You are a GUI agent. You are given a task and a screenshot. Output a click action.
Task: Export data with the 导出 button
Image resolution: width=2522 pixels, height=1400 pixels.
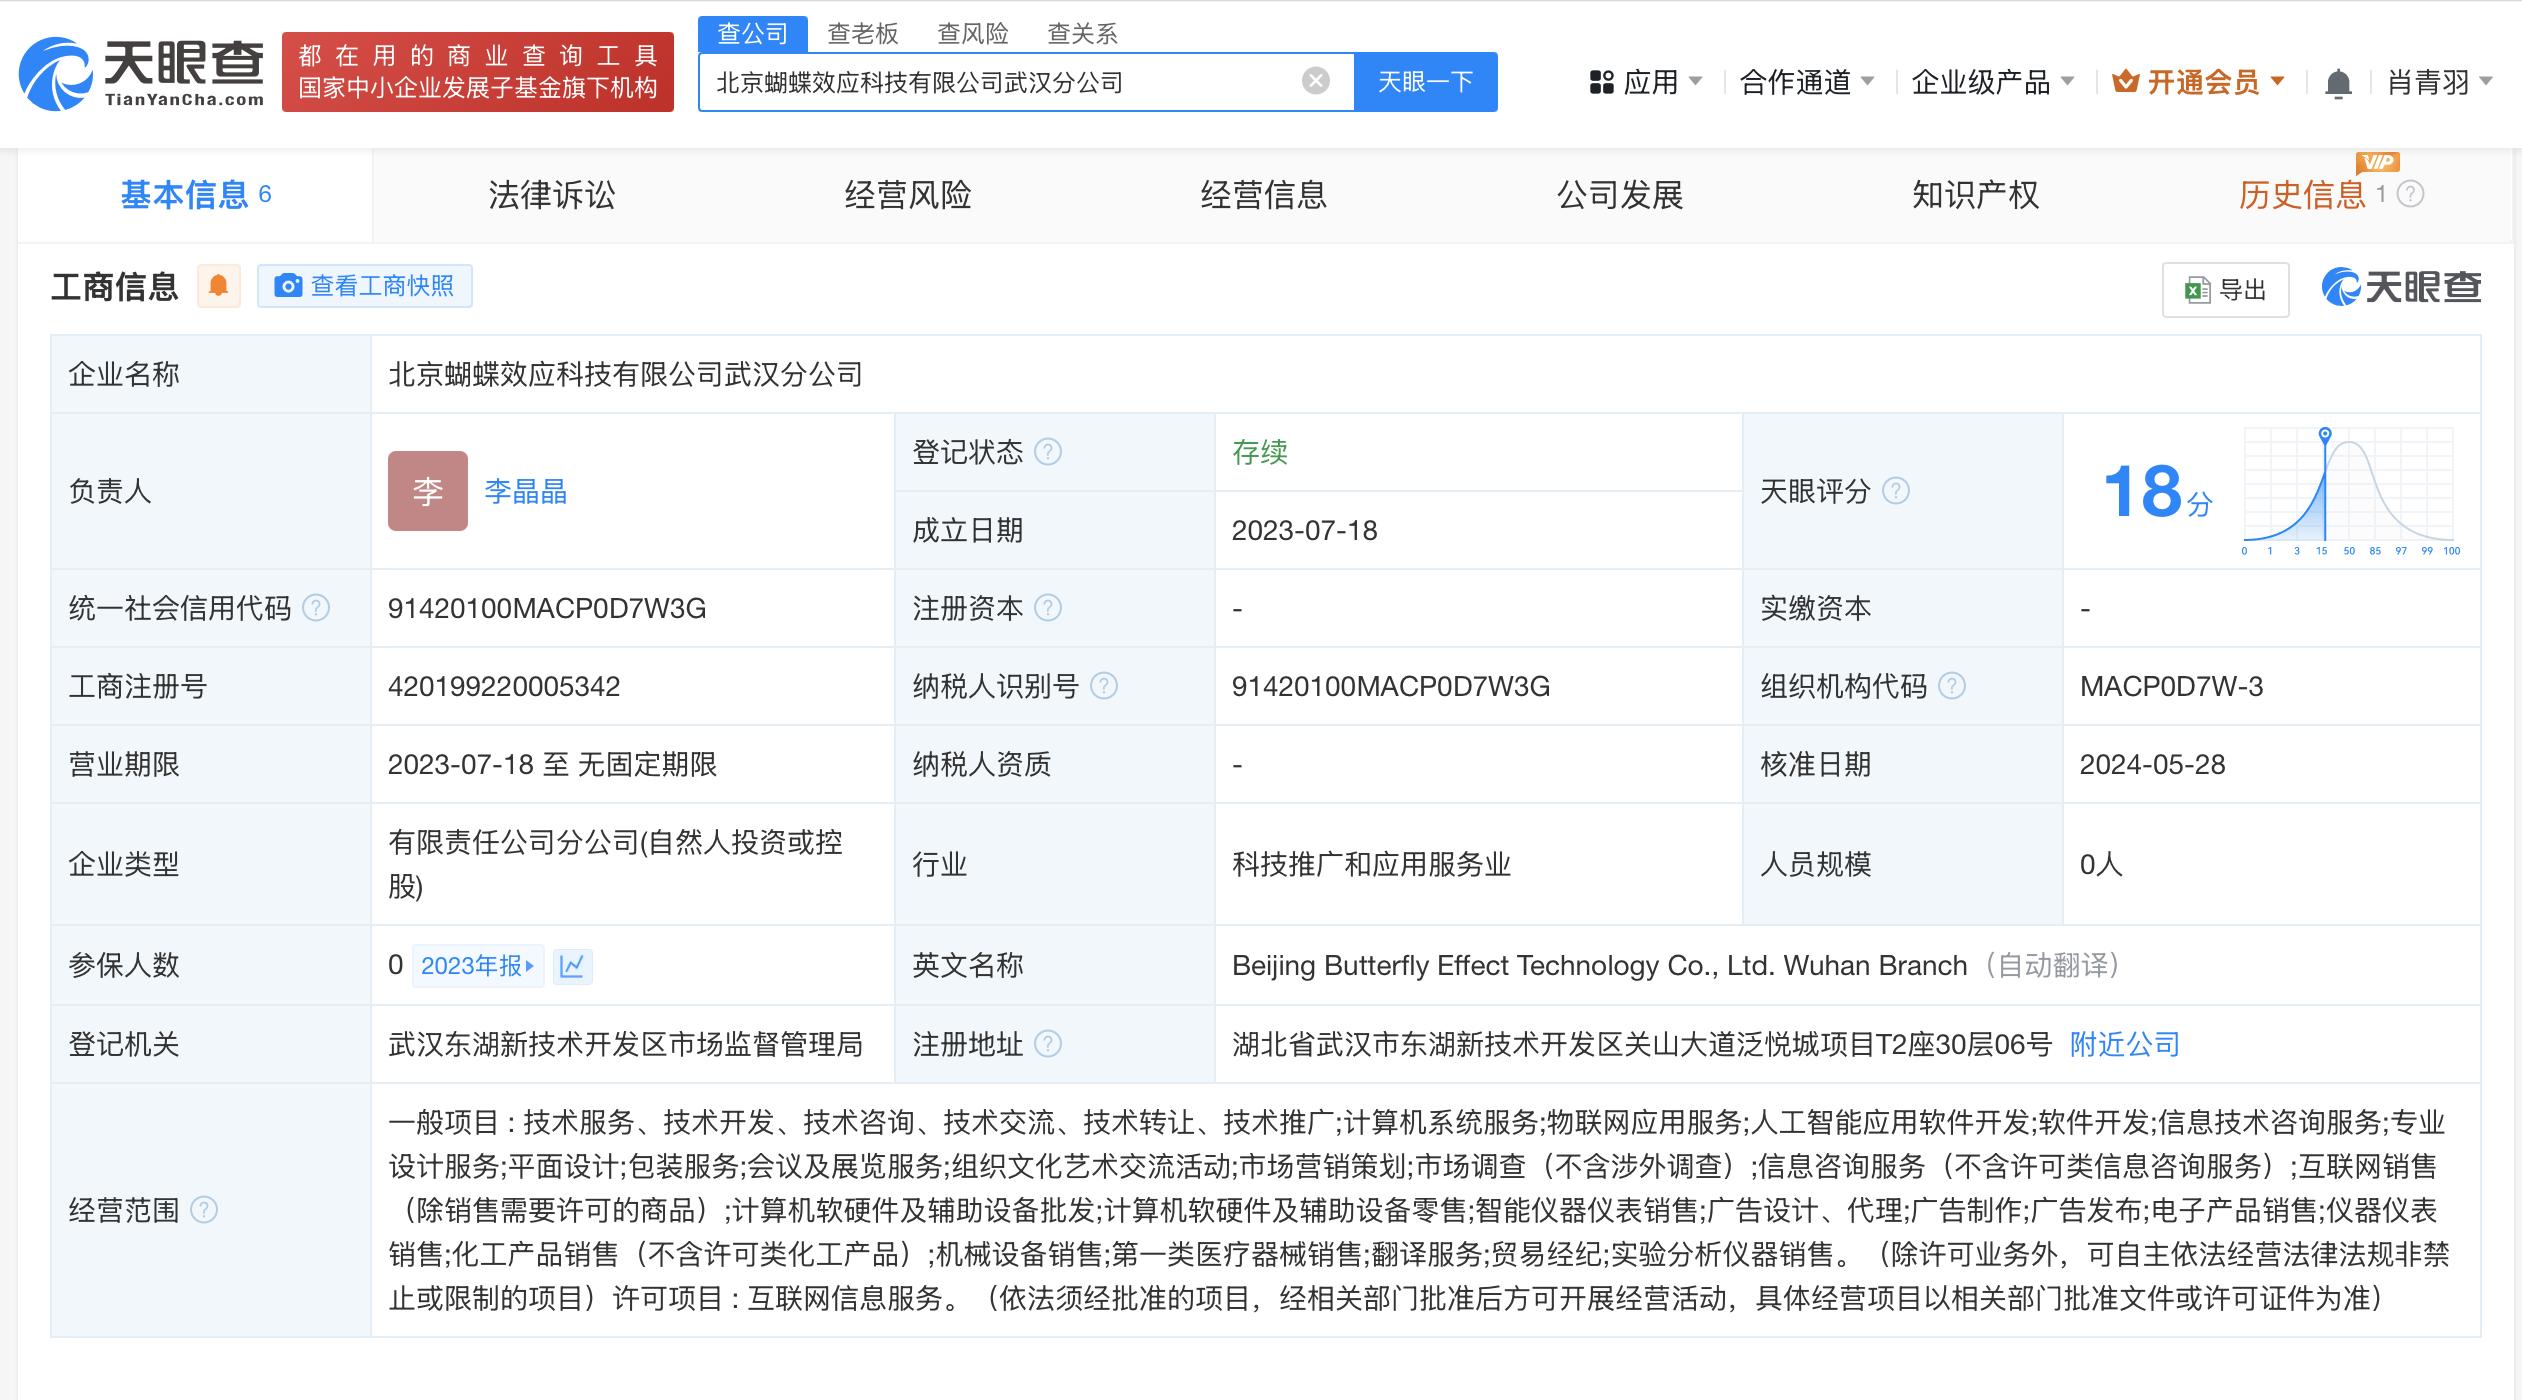tap(2225, 290)
